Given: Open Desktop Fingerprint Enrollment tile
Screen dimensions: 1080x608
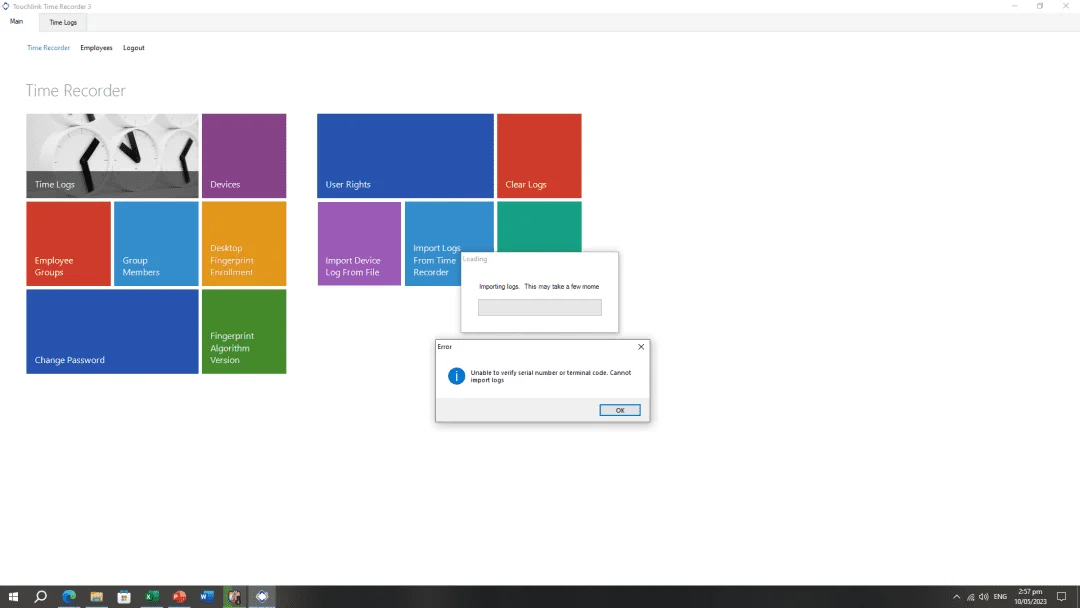Looking at the screenshot, I should coord(244,244).
